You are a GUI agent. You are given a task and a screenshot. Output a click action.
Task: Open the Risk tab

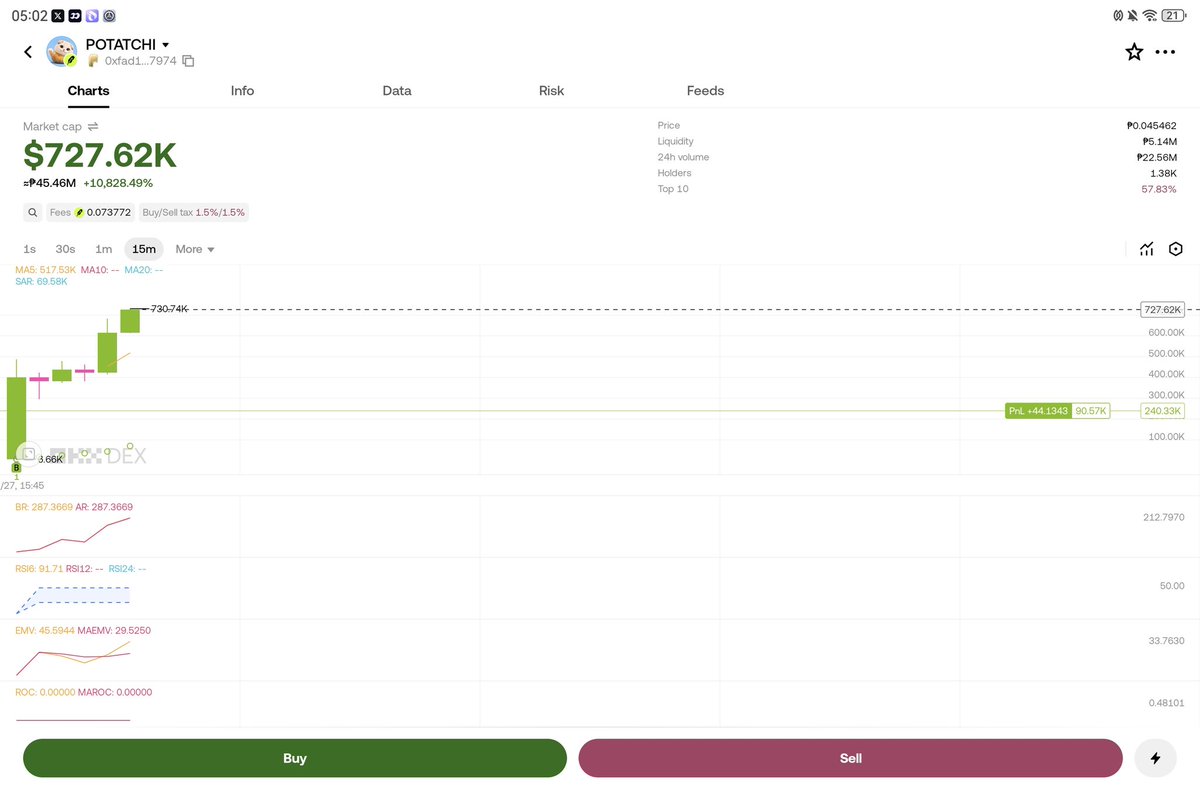[551, 90]
